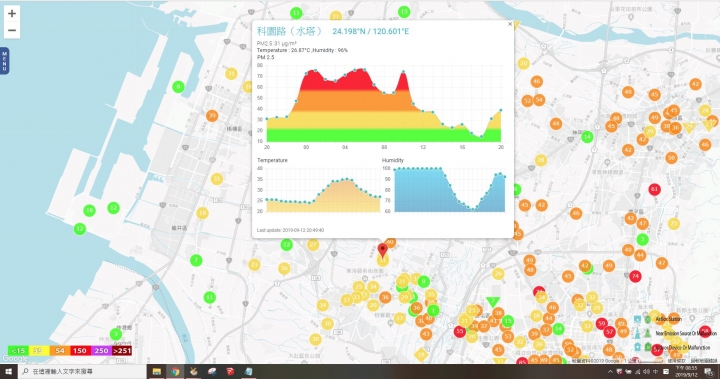Image resolution: width=720 pixels, height=379 pixels.
Task: Click the dark red >251 legend swatch
Action: pyautogui.click(x=122, y=351)
